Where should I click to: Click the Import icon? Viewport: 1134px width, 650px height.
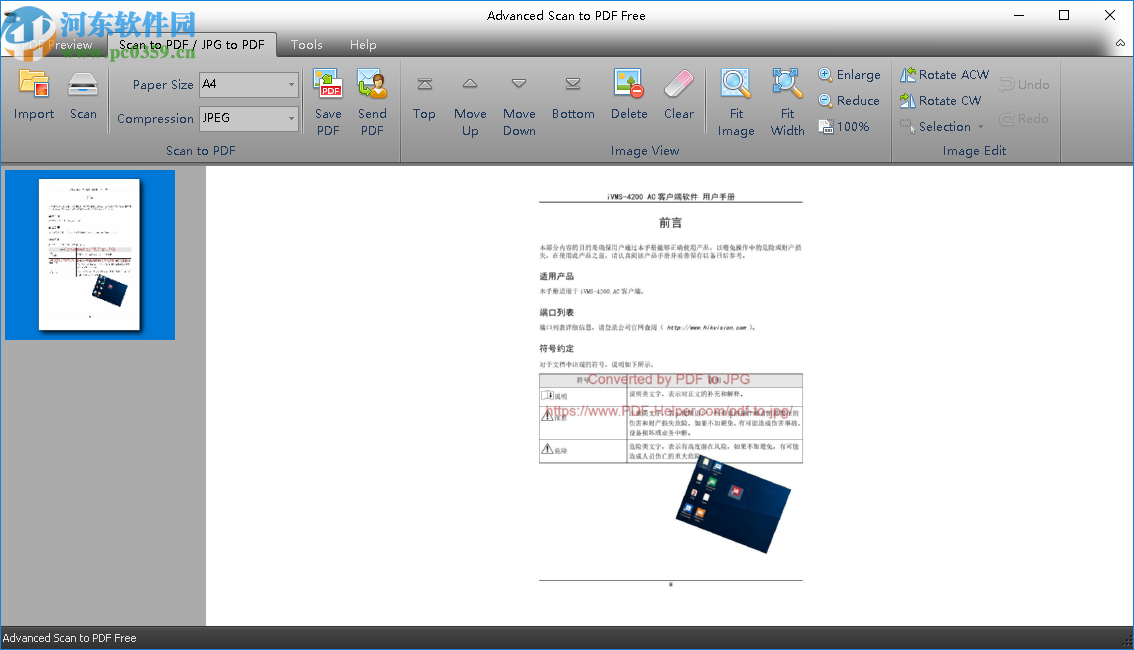[x=33, y=95]
